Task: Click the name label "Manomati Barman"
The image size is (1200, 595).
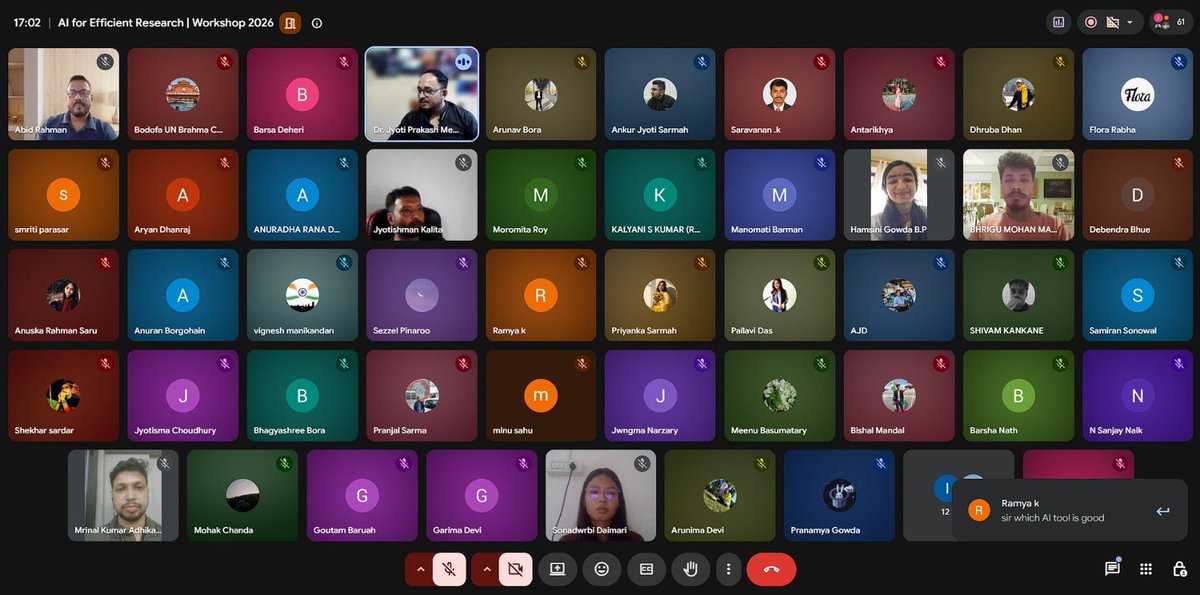Action: tap(768, 230)
